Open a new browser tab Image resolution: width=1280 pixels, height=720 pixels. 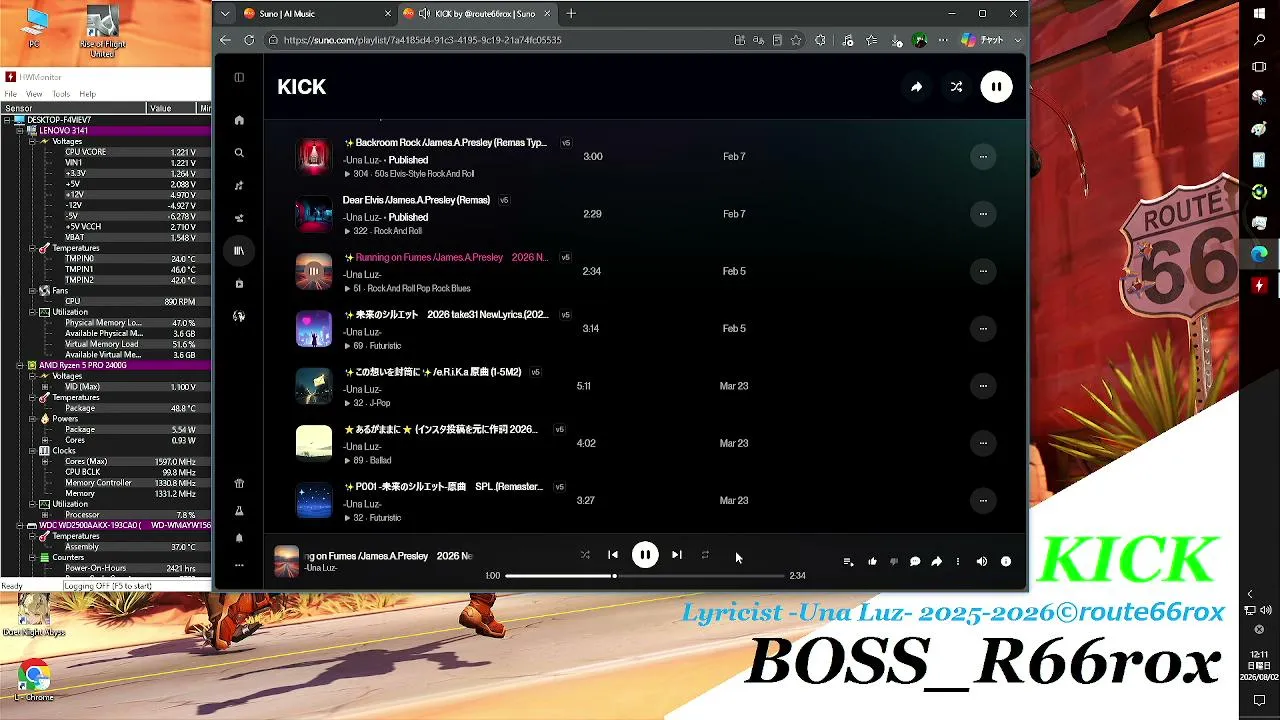pos(571,14)
